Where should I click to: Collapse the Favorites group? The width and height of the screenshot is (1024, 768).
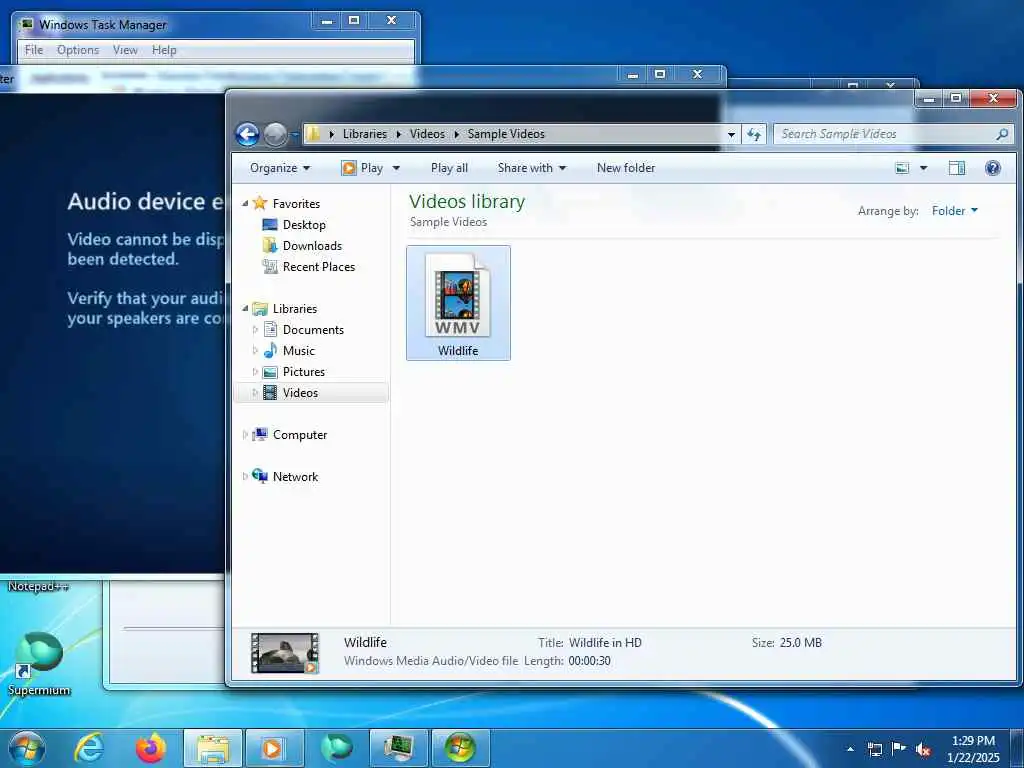(245, 204)
